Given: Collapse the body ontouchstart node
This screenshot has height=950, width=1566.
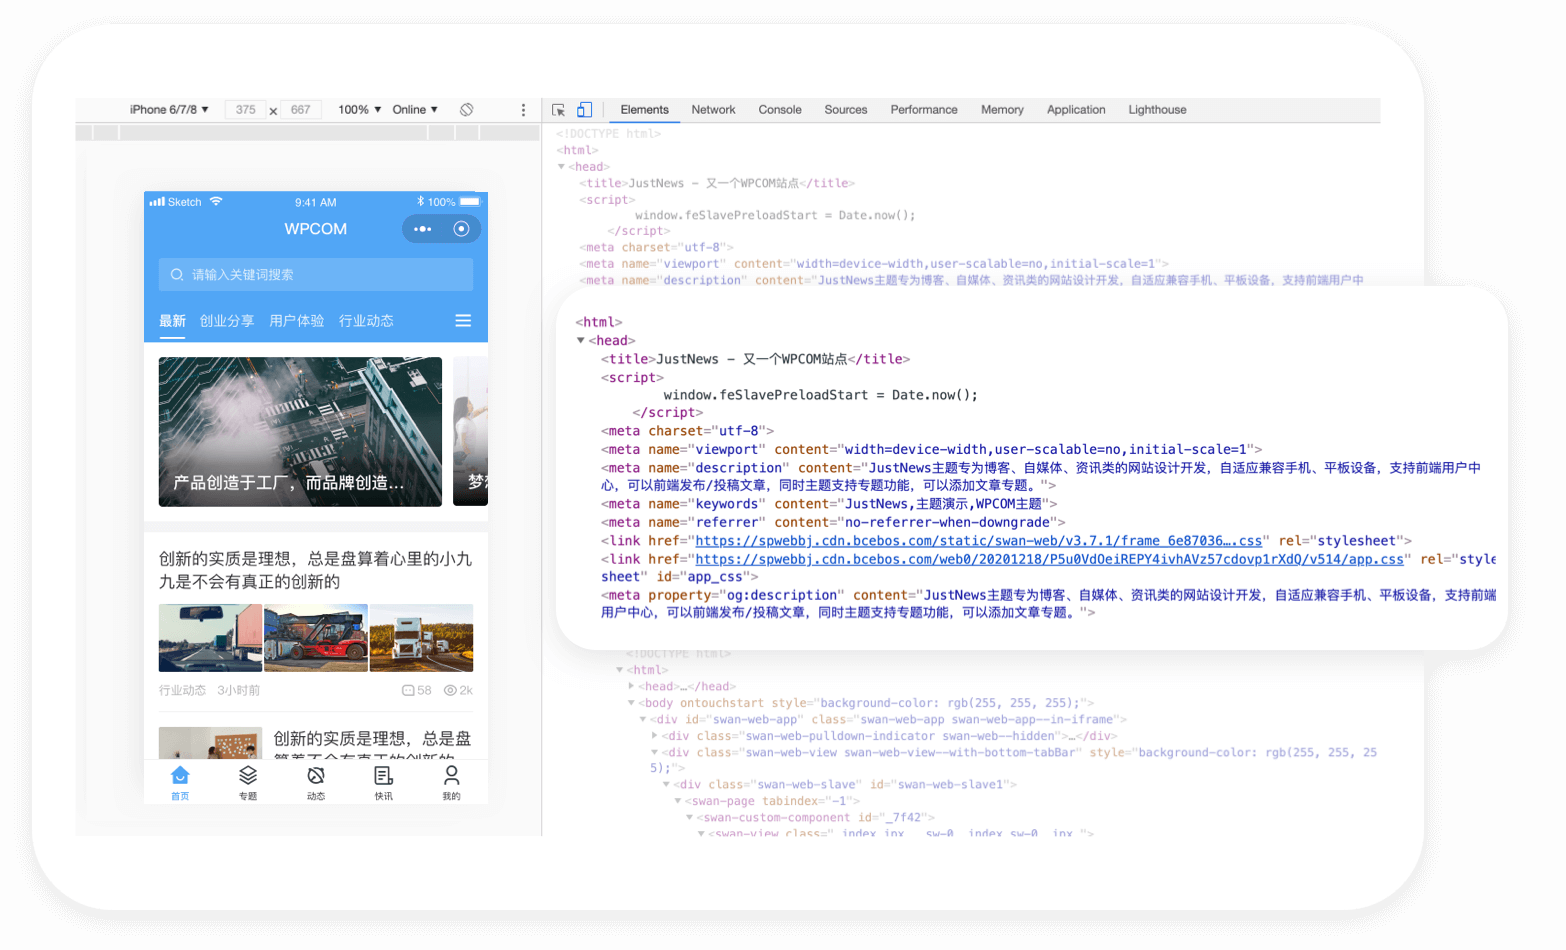Looking at the screenshot, I should tap(631, 703).
